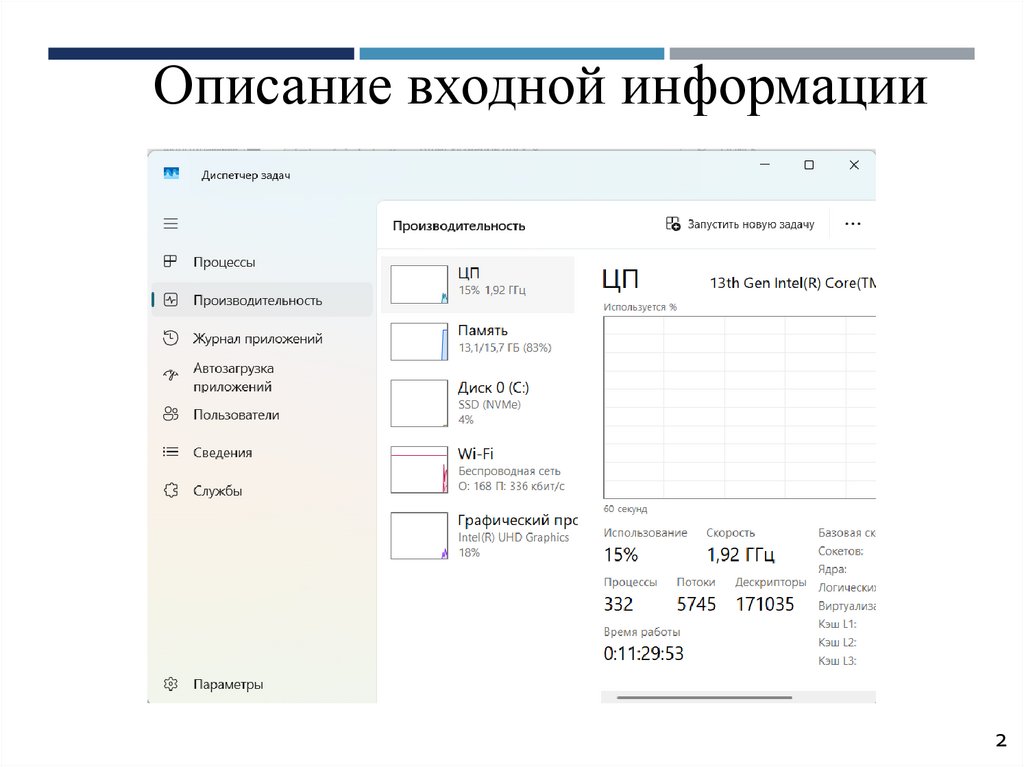Maximize the Task Manager window
This screenshot has width=1024, height=767.
(808, 165)
